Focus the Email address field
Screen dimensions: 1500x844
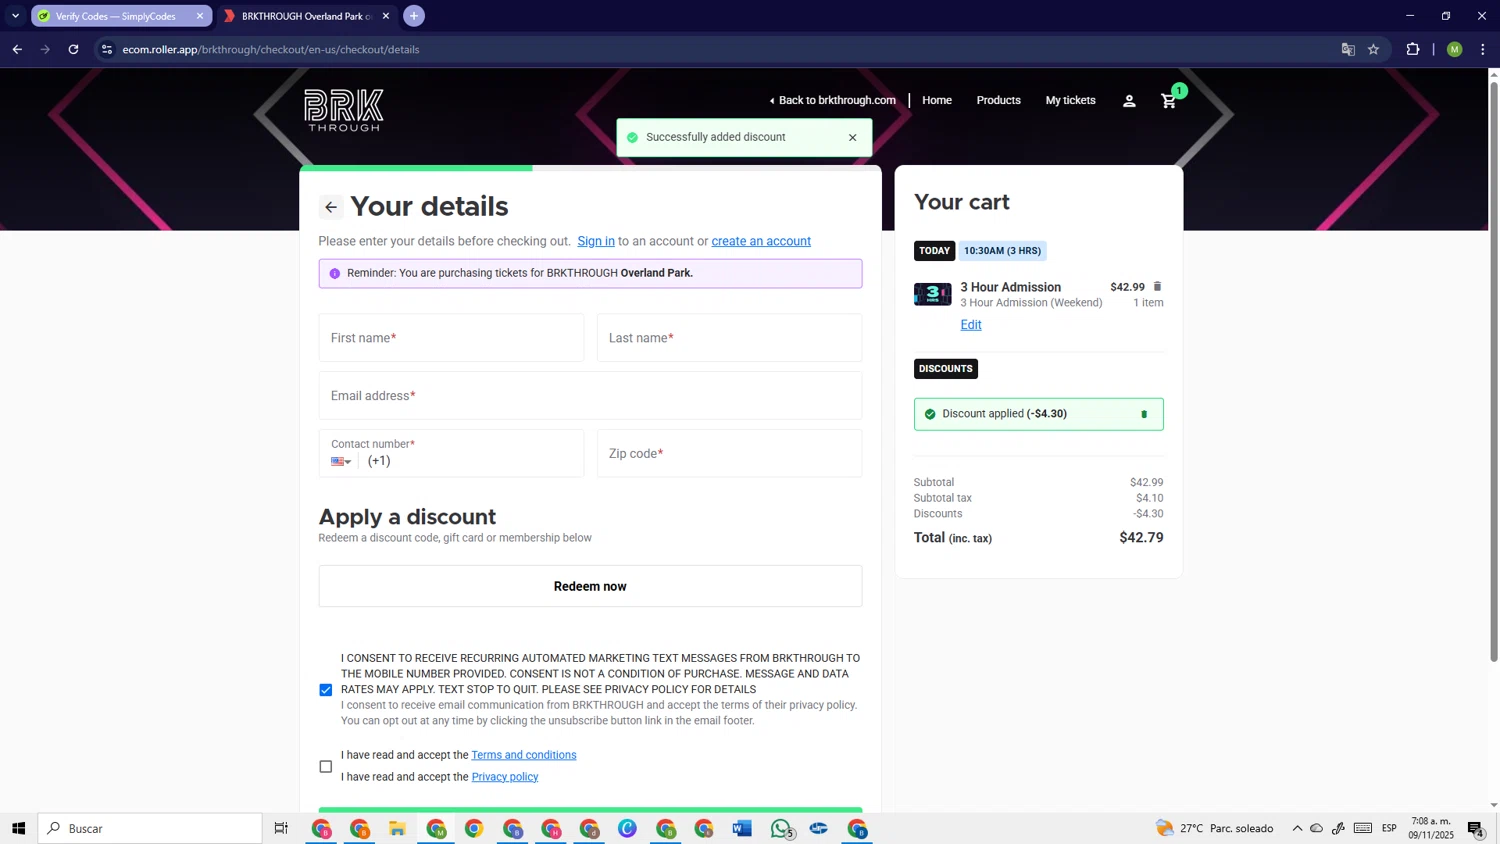[x=590, y=396]
